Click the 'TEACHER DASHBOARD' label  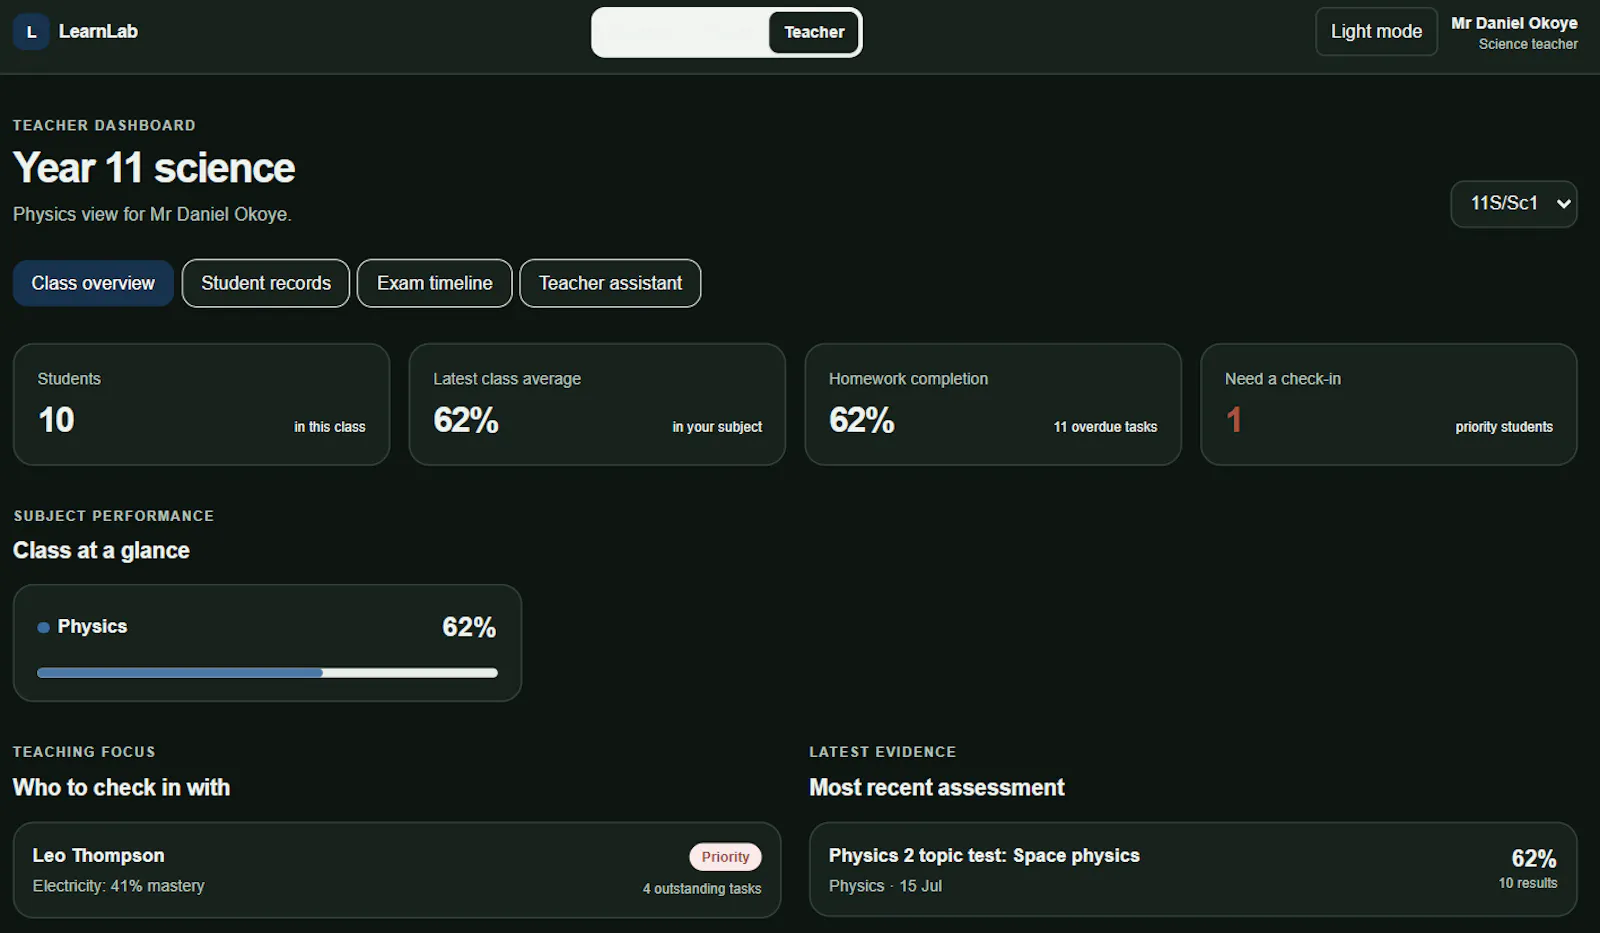pyautogui.click(x=104, y=125)
